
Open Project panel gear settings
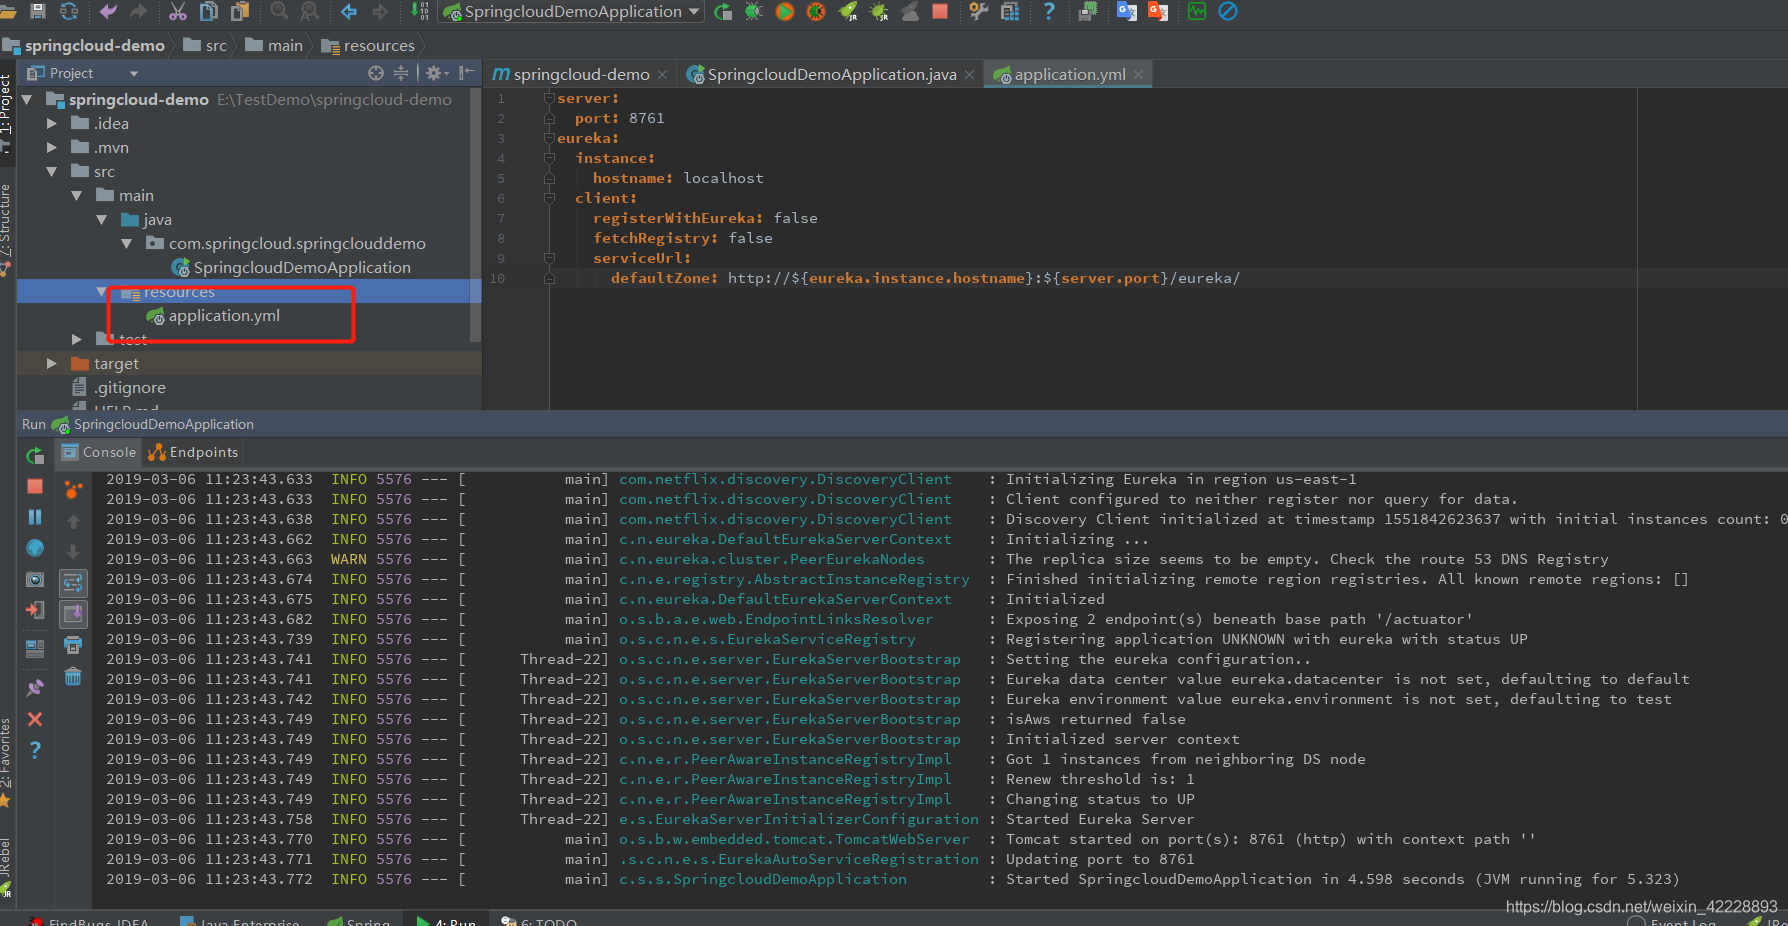click(435, 73)
